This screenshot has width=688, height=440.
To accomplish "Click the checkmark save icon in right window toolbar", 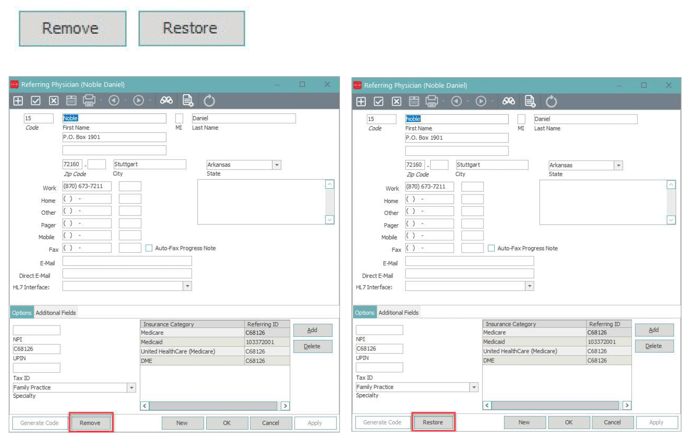I will [x=378, y=101].
